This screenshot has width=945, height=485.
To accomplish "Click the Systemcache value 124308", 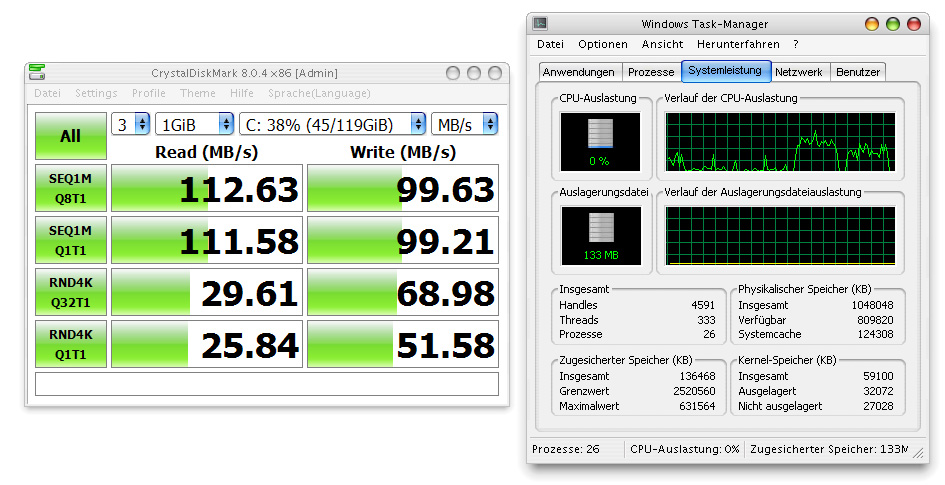I will pos(875,334).
